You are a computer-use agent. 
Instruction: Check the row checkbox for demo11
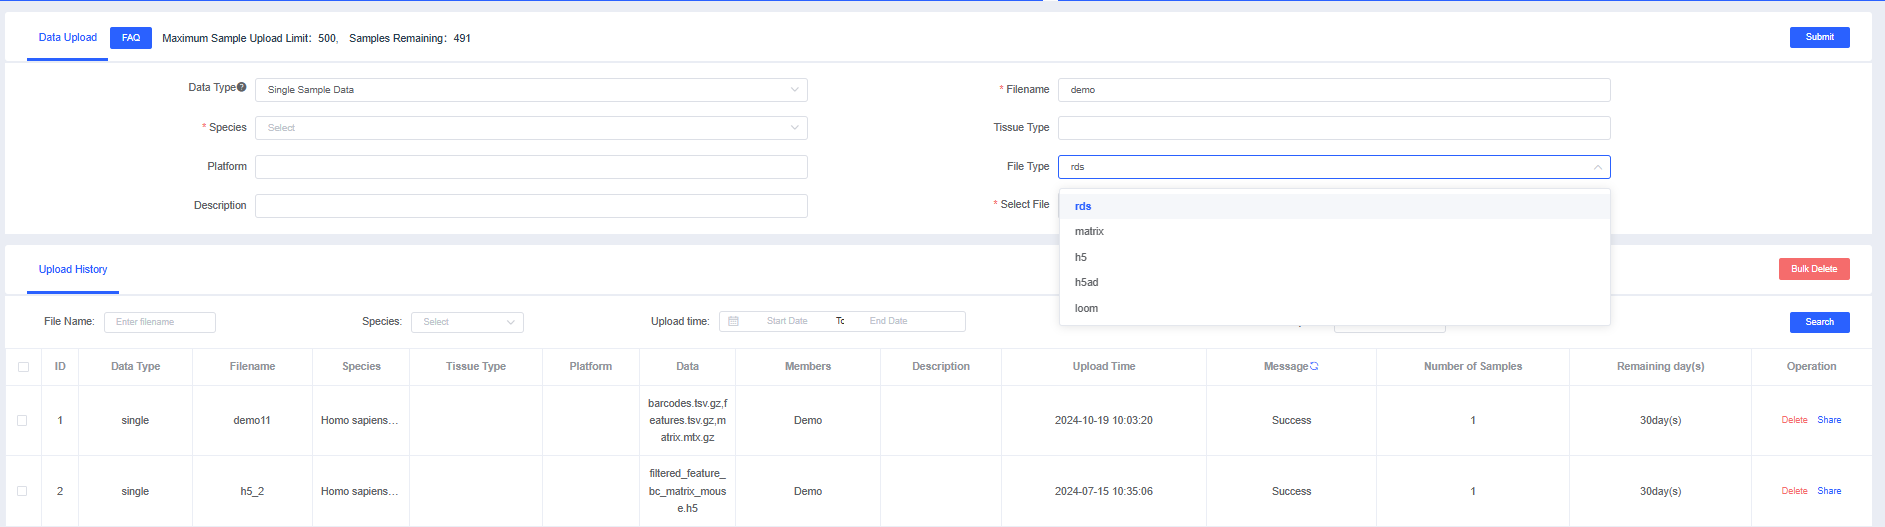[x=22, y=421]
